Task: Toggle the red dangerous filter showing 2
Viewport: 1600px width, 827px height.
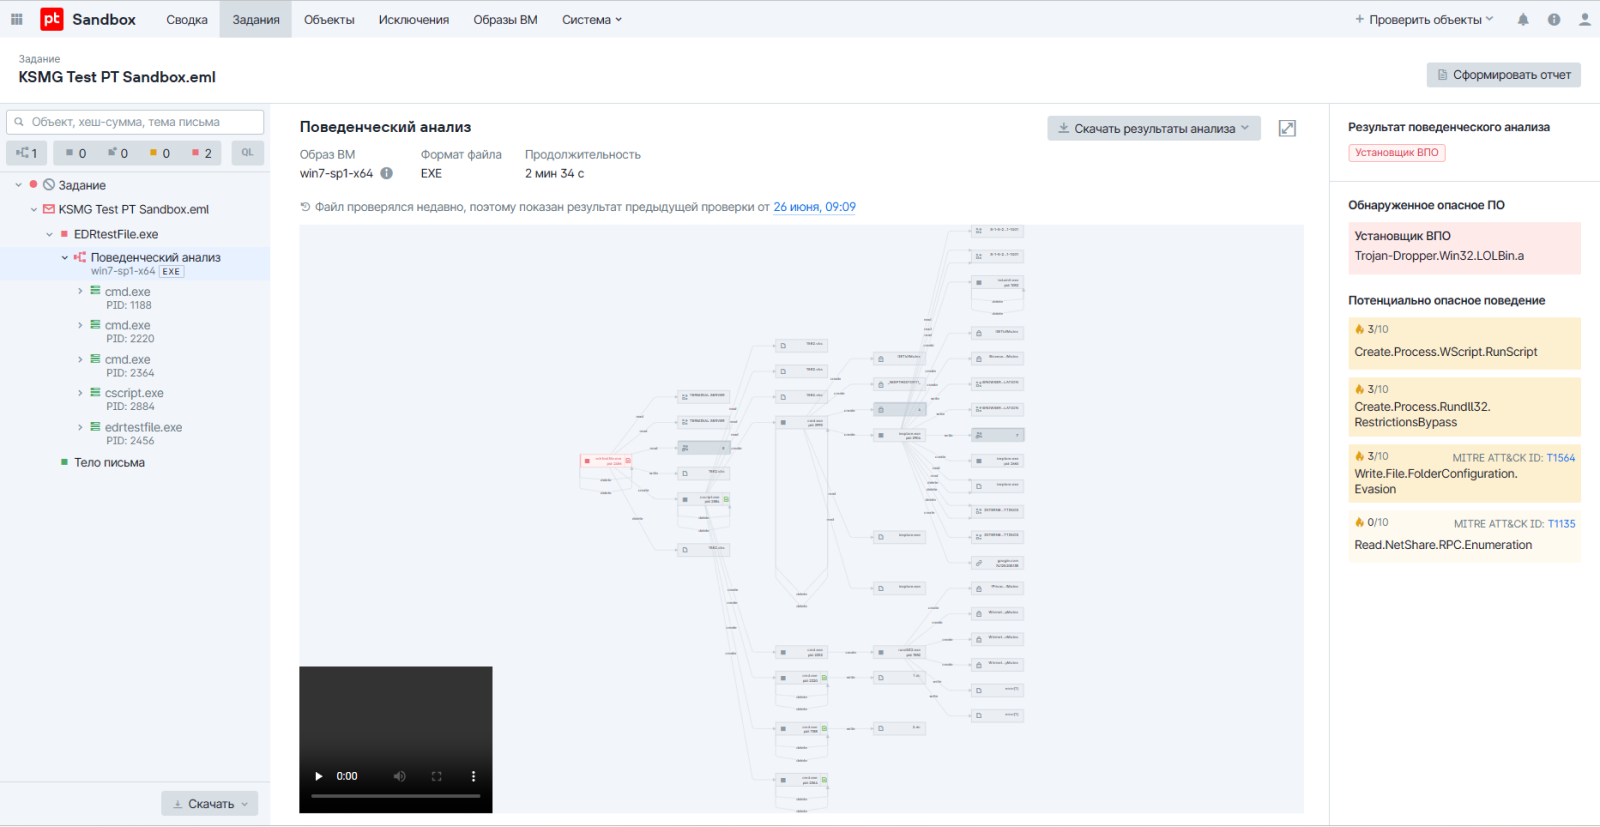Action: pos(202,153)
